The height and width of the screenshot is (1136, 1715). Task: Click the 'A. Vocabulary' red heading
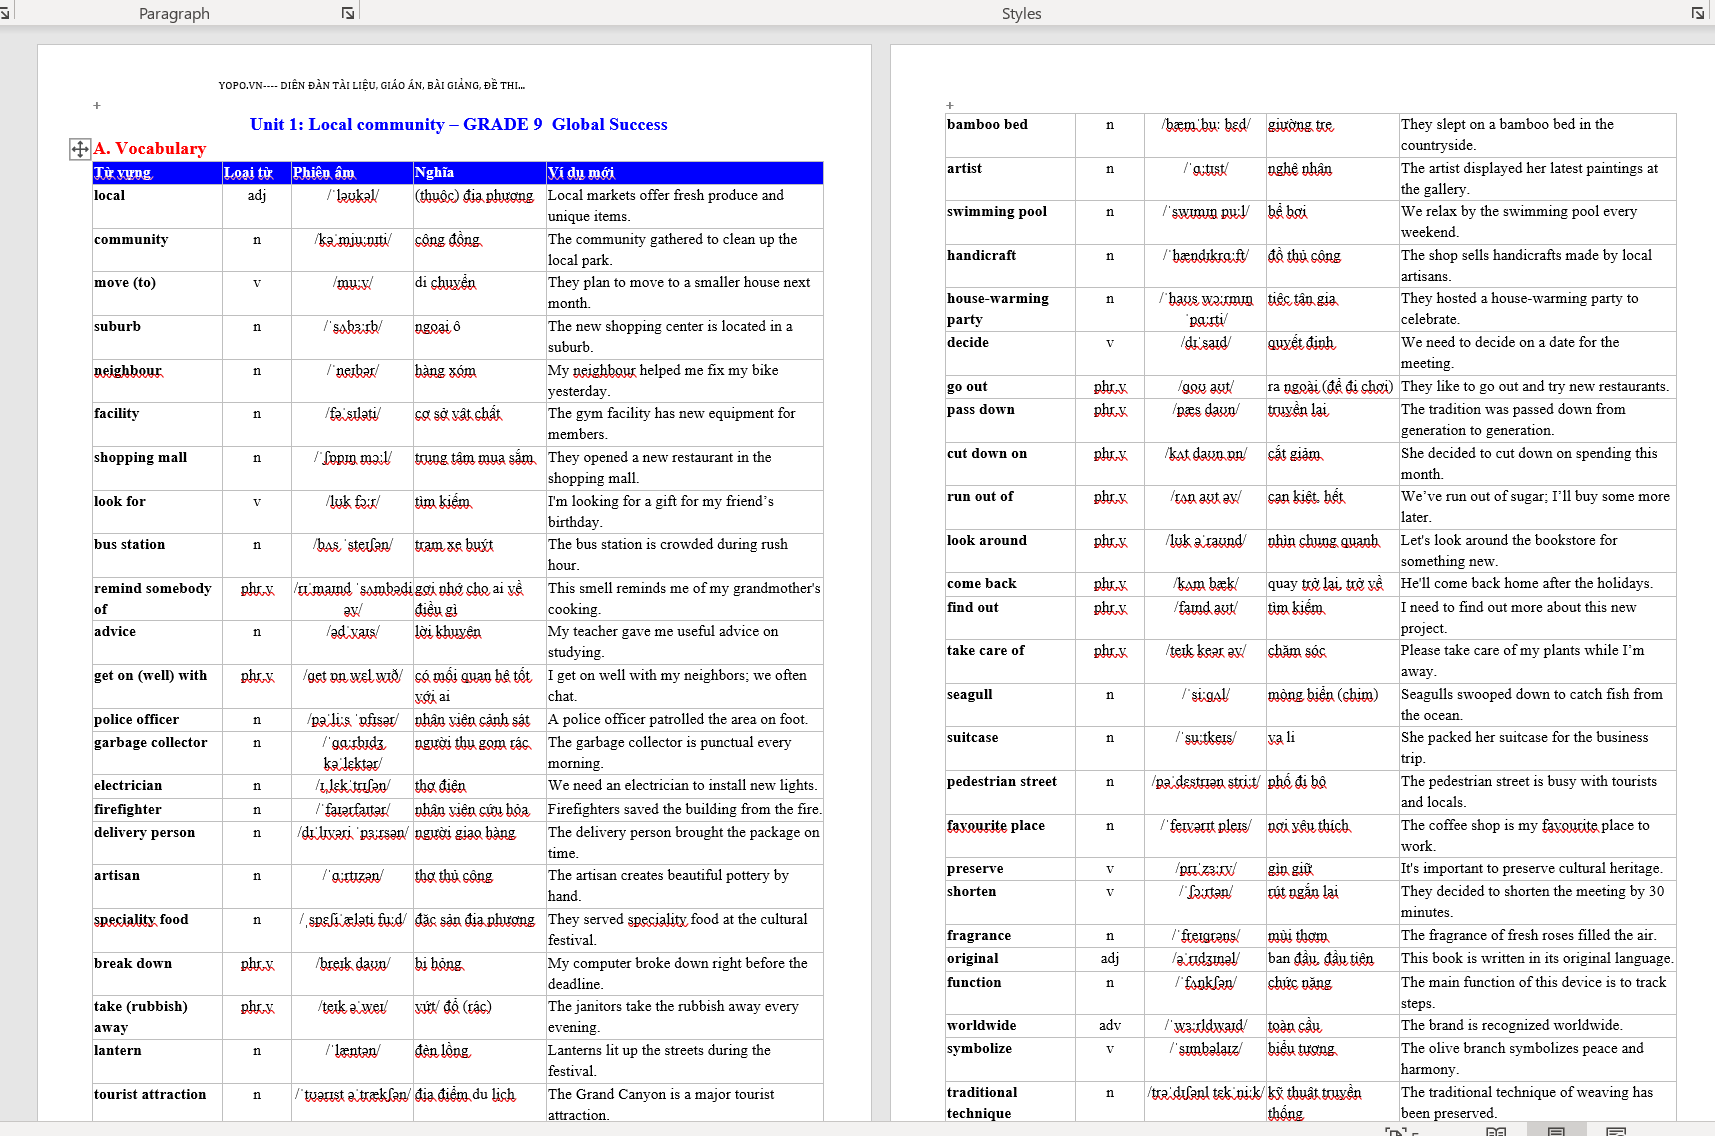pyautogui.click(x=150, y=149)
